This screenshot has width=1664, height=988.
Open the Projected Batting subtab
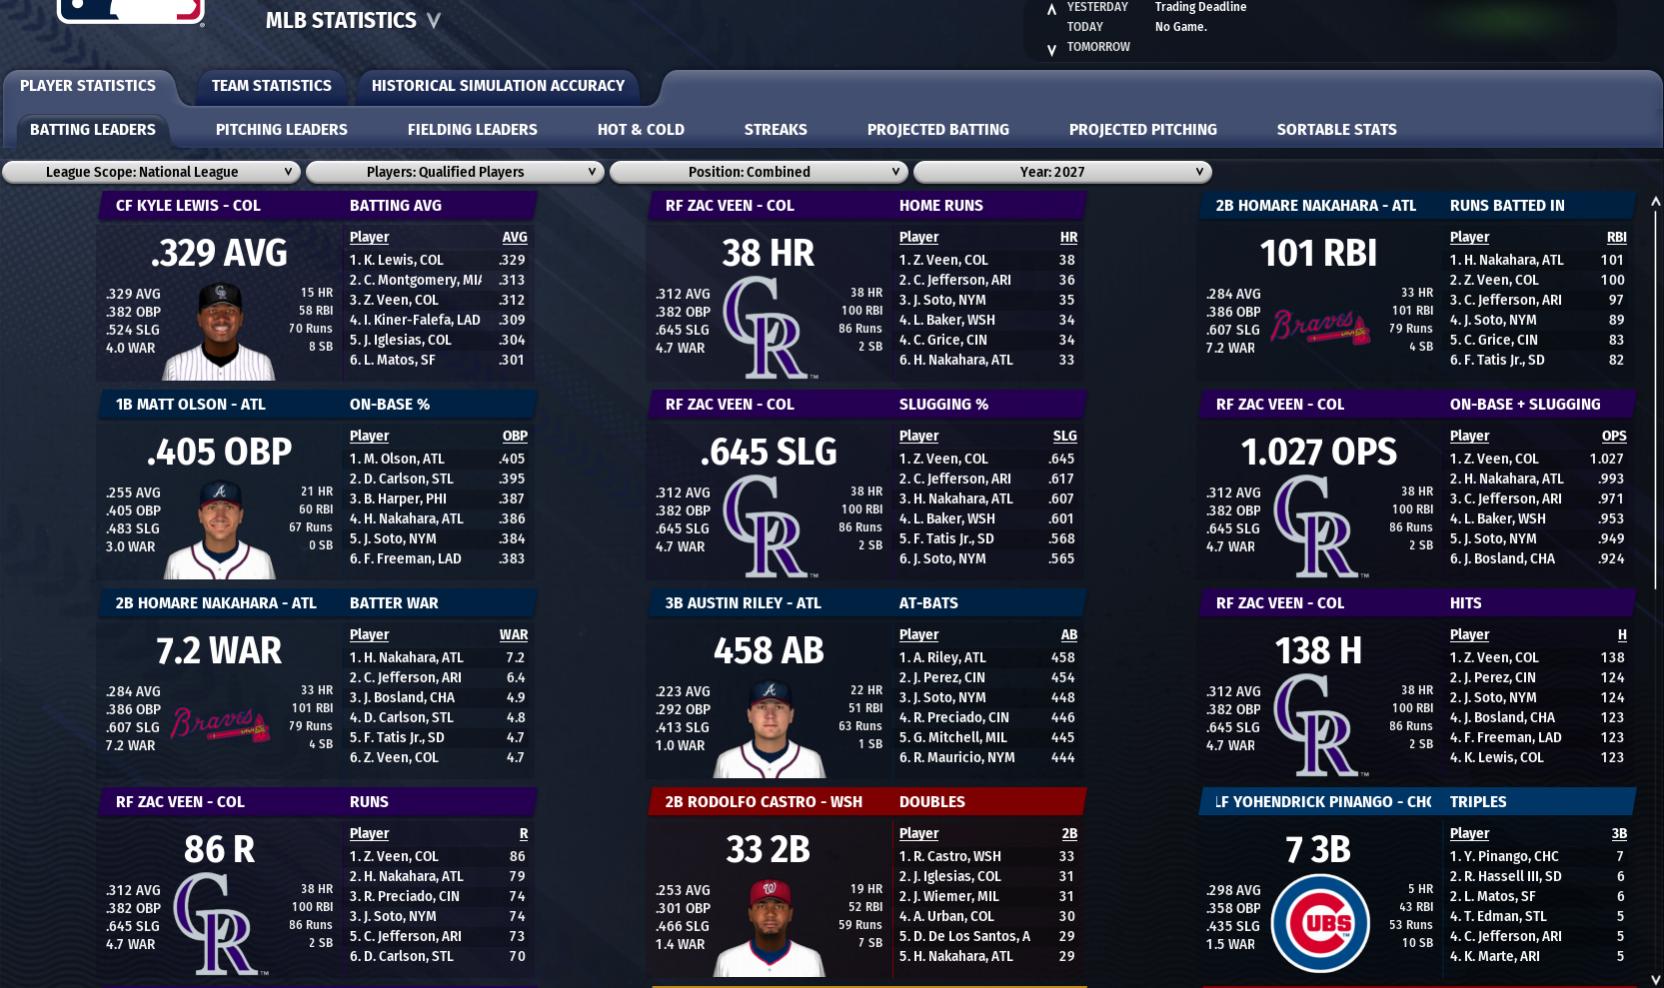[938, 130]
